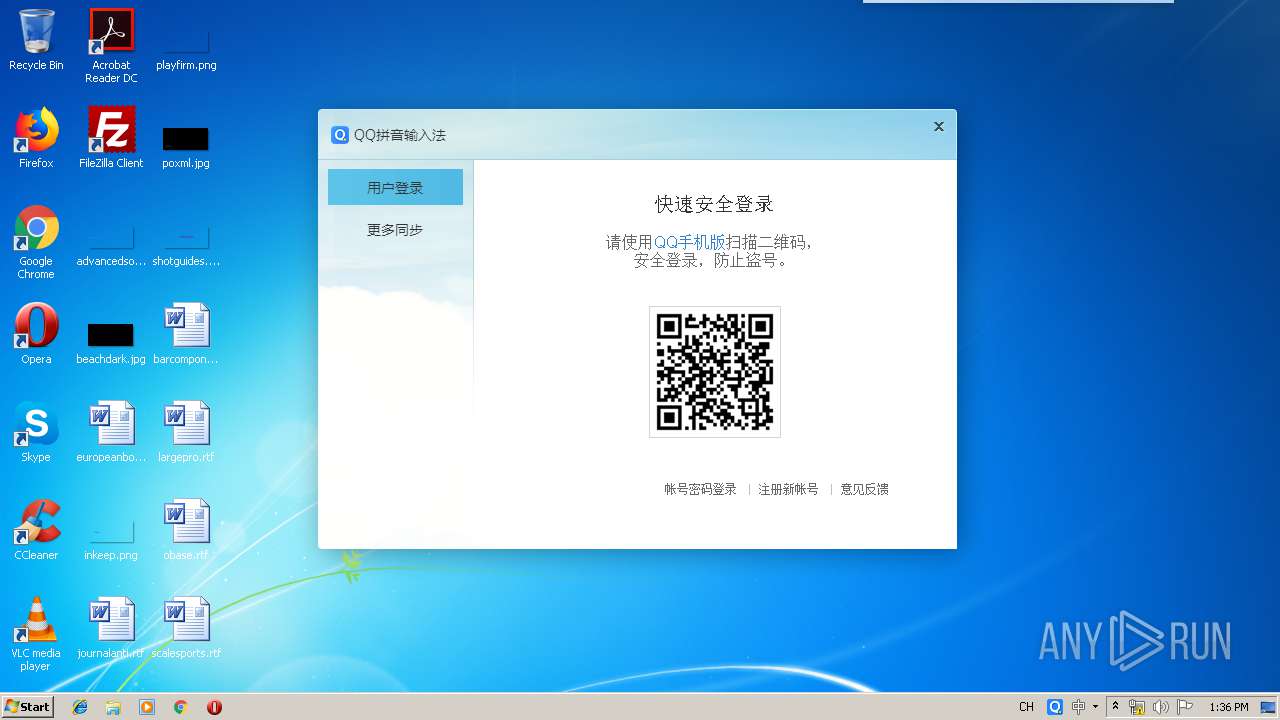Open the input mode dropdown arrow in tray
The height and width of the screenshot is (720, 1280).
click(x=1095, y=707)
